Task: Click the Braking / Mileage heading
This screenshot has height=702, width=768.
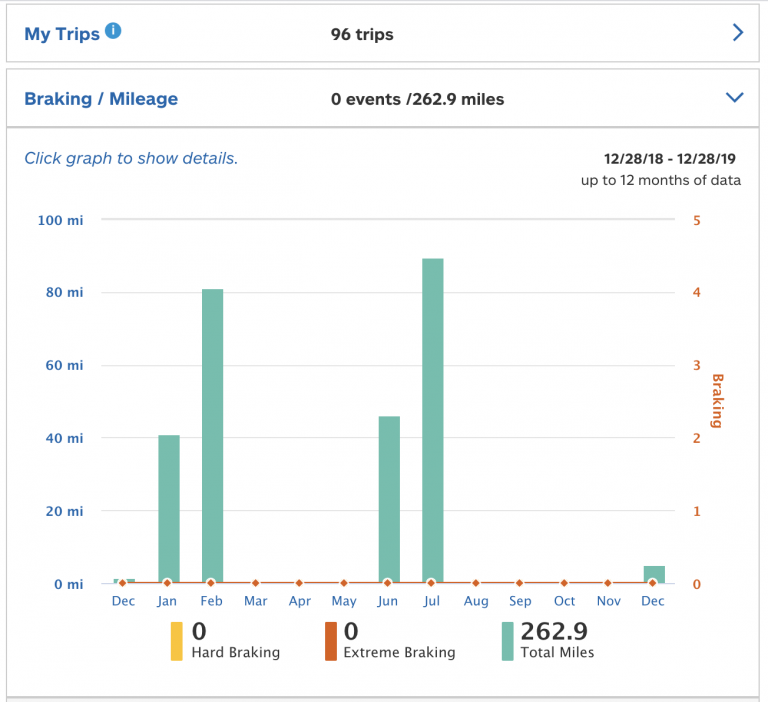Action: pyautogui.click(x=101, y=99)
